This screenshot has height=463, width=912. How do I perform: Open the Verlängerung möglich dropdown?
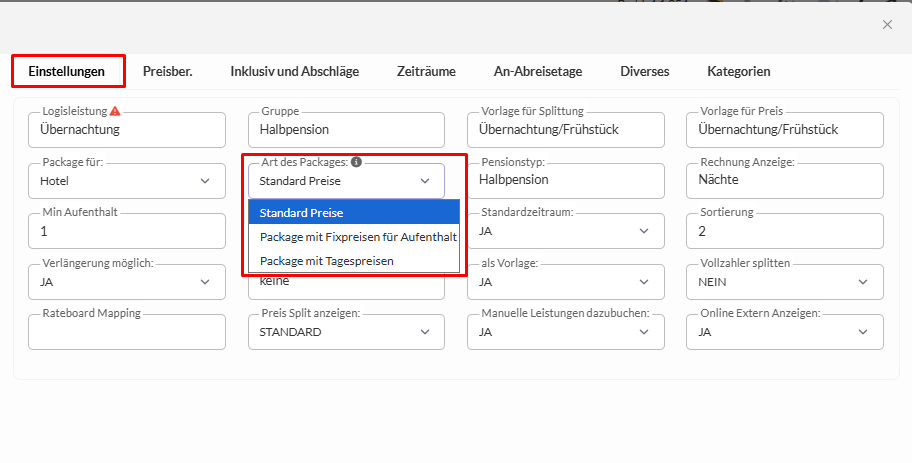pyautogui.click(x=126, y=282)
